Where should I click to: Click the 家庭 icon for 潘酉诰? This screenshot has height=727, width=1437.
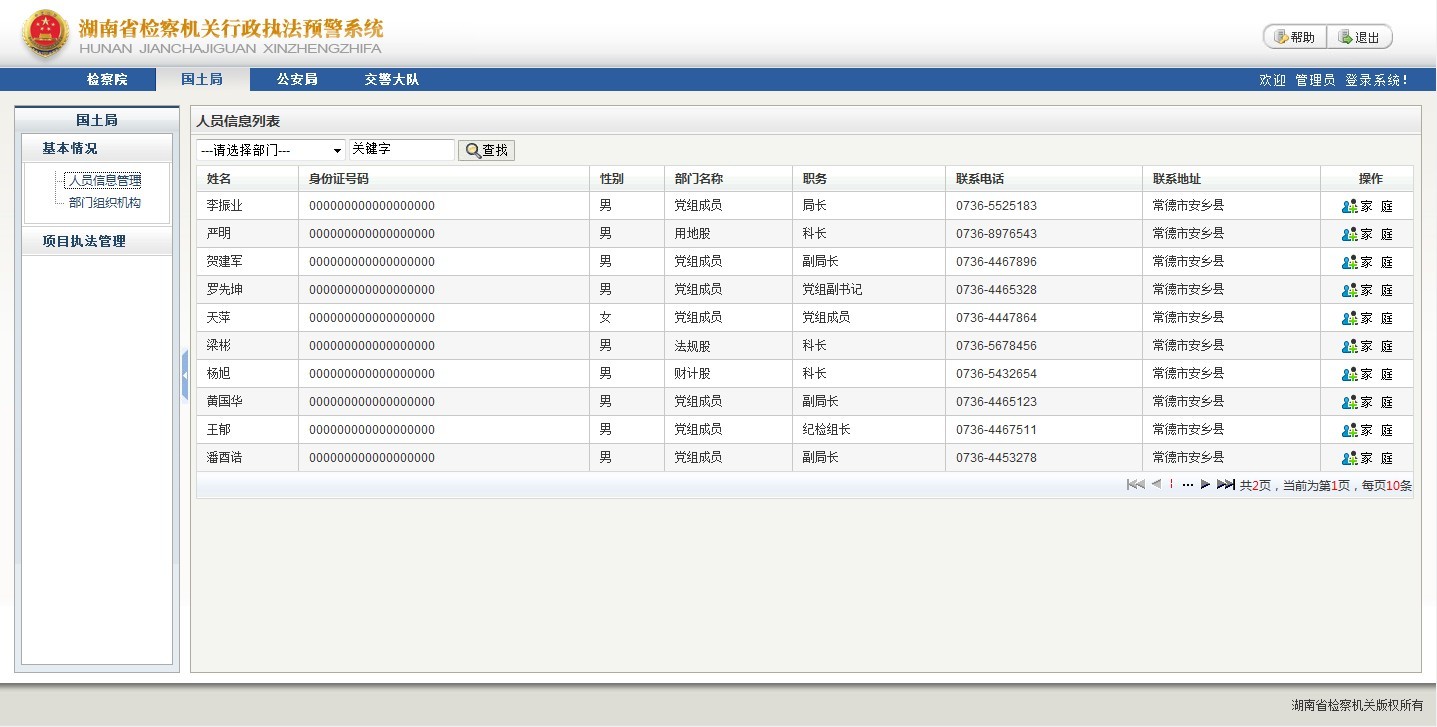1366,458
